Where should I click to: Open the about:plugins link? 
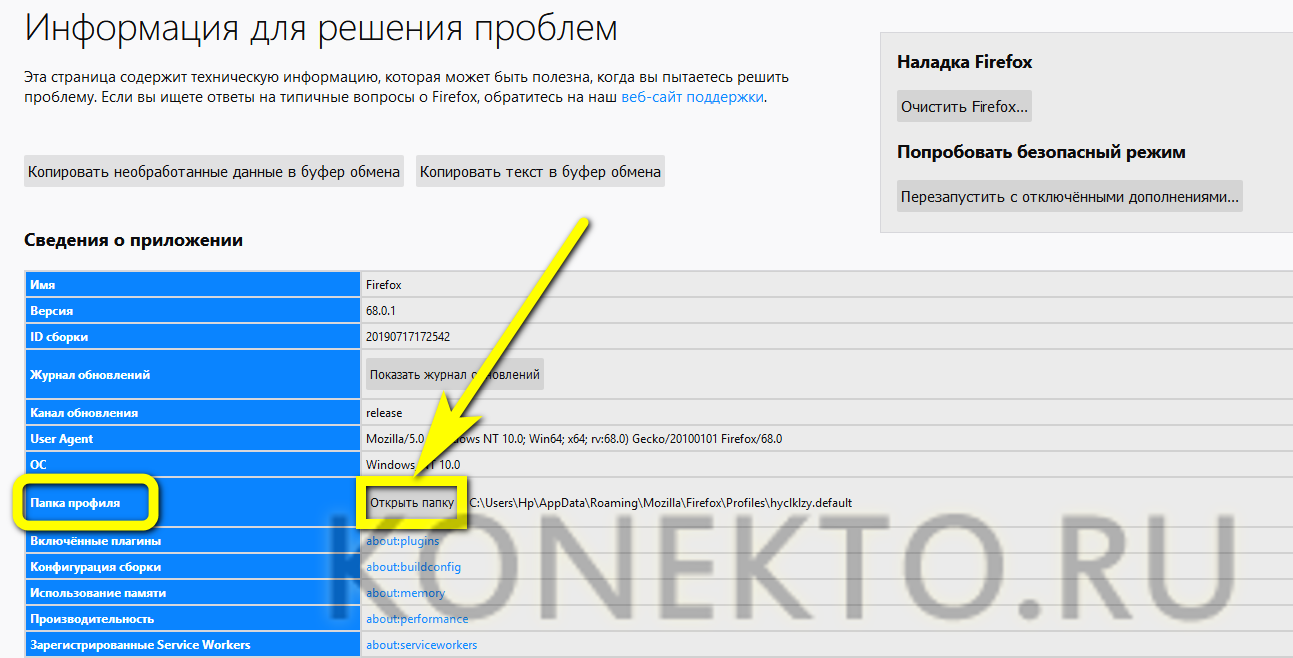point(403,541)
